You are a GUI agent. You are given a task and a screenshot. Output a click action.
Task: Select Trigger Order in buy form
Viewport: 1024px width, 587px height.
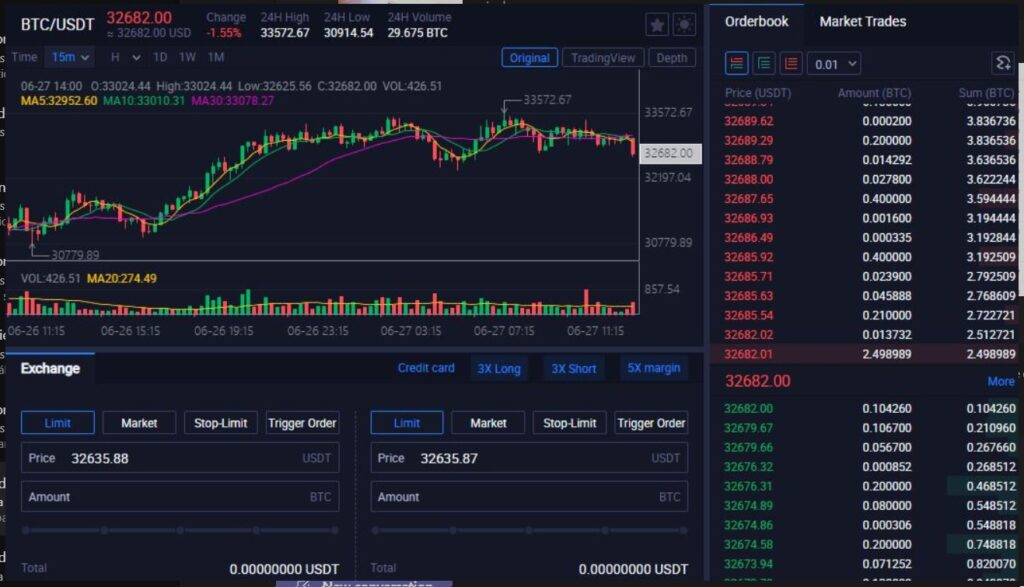tap(302, 423)
